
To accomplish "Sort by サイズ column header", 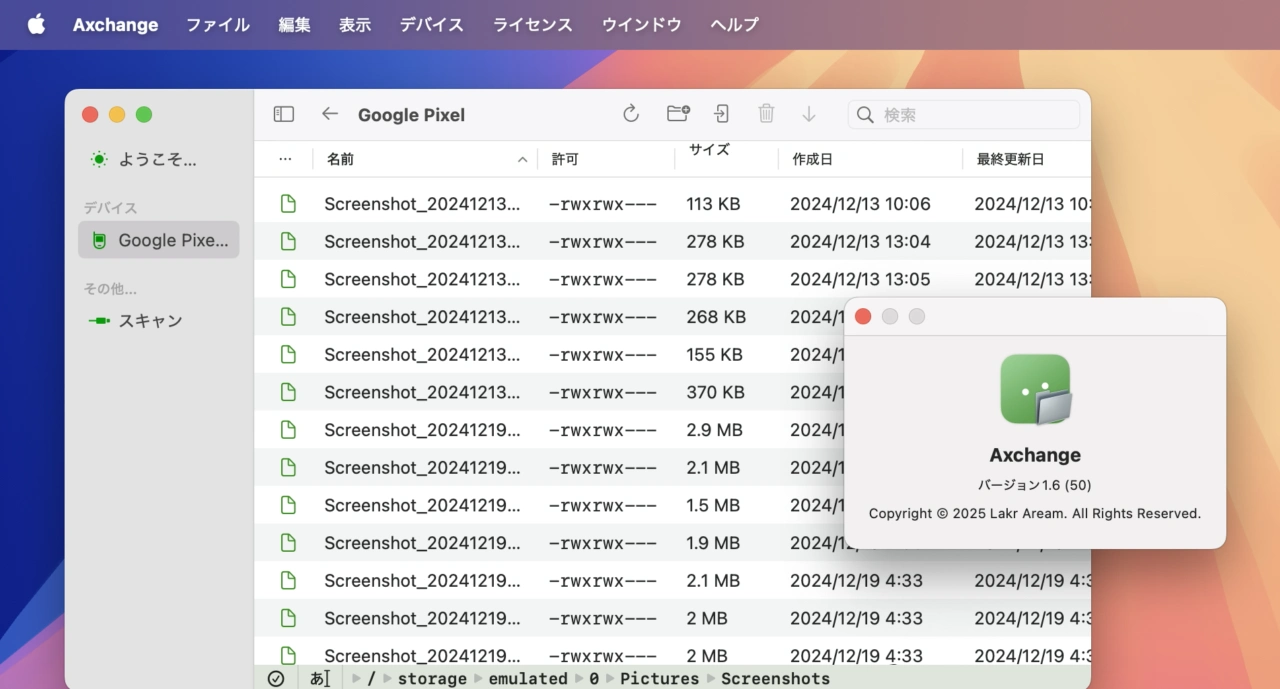I will tap(709, 150).
